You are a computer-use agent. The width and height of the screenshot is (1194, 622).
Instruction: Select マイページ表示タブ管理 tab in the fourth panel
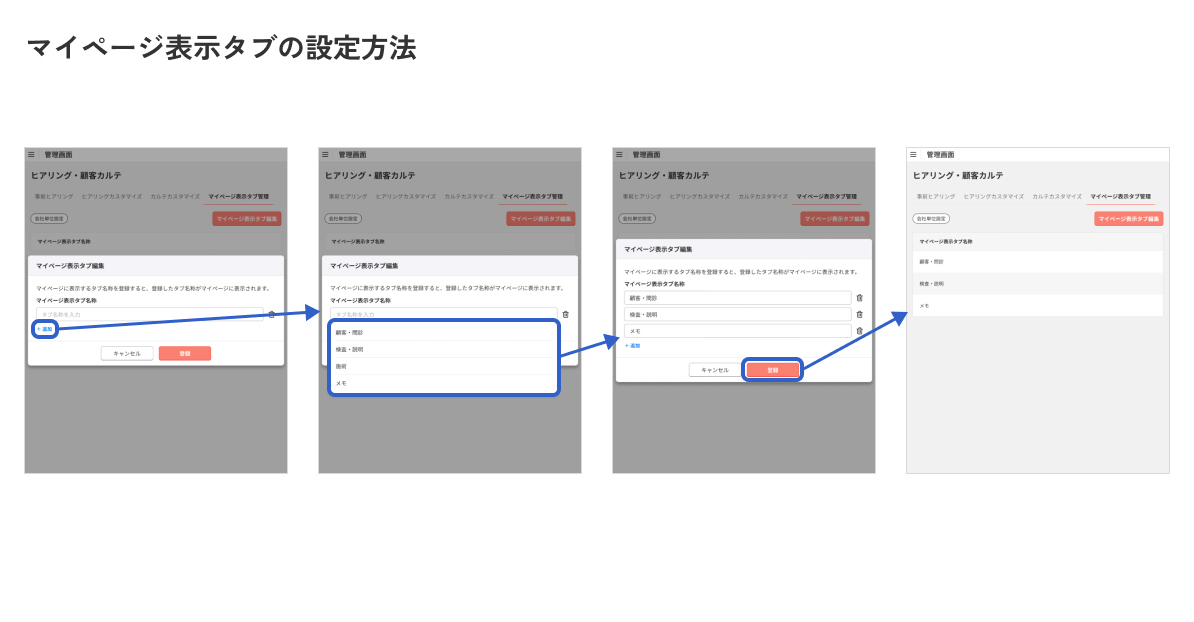pos(1121,196)
